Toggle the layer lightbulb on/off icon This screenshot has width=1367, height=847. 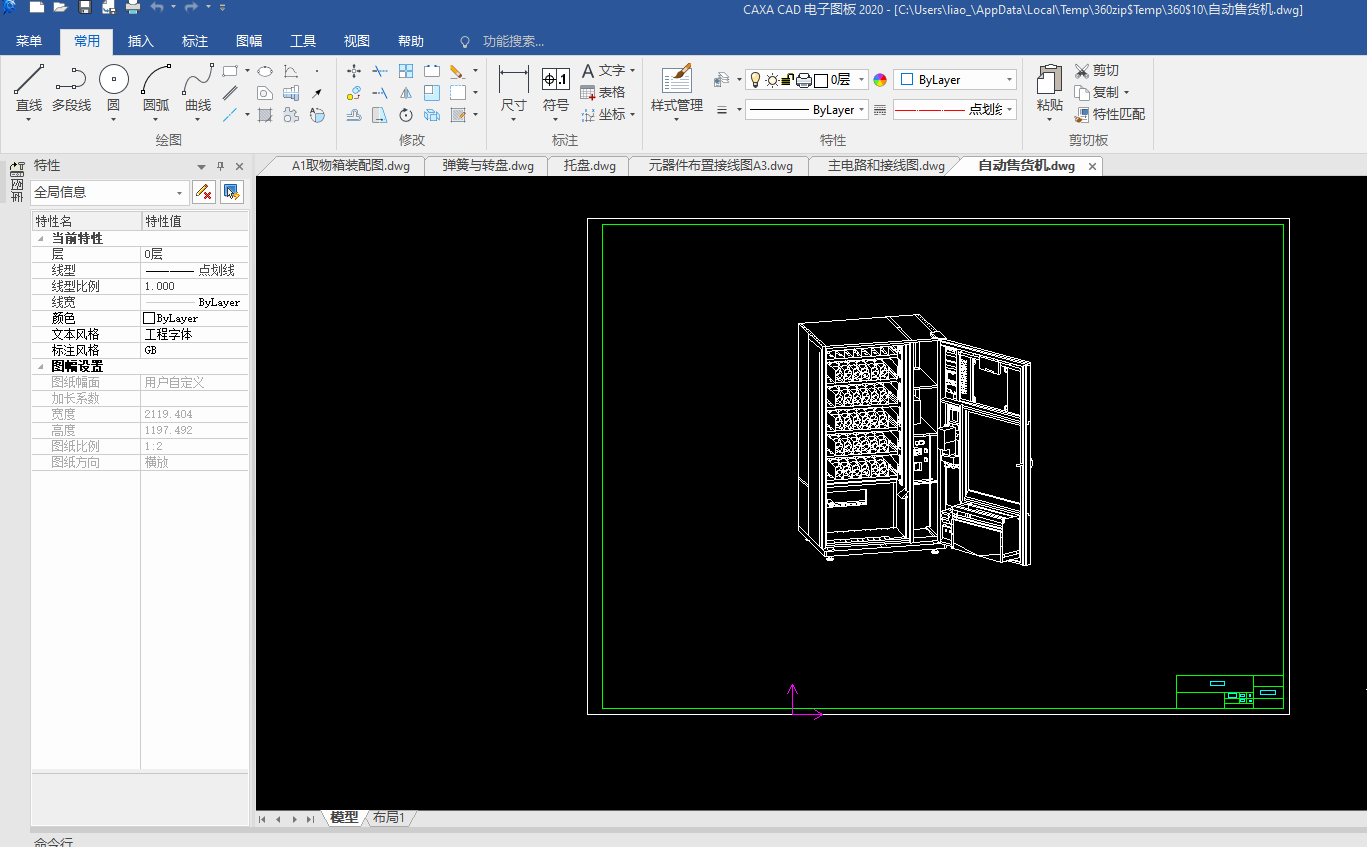point(756,80)
